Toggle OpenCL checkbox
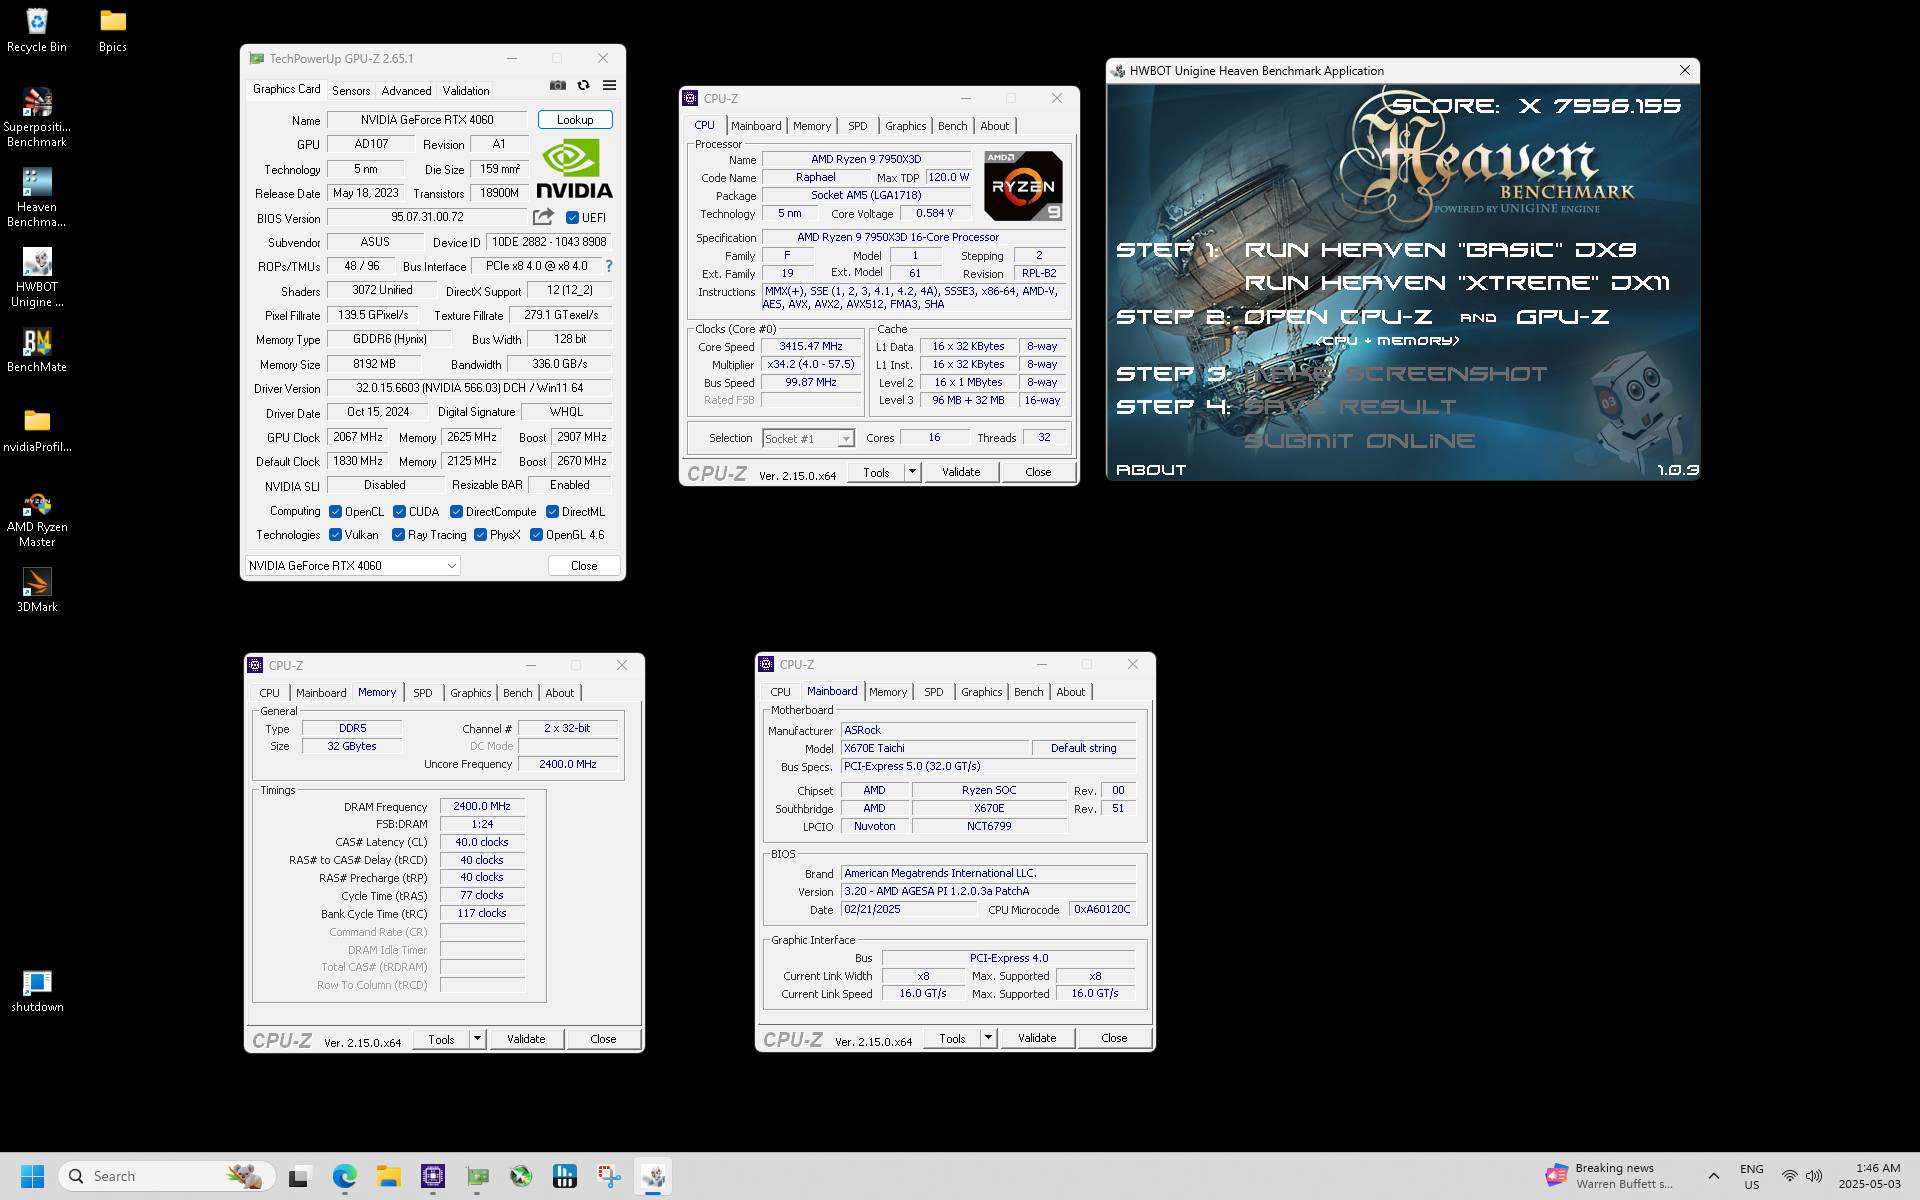This screenshot has width=1920, height=1200. click(335, 511)
